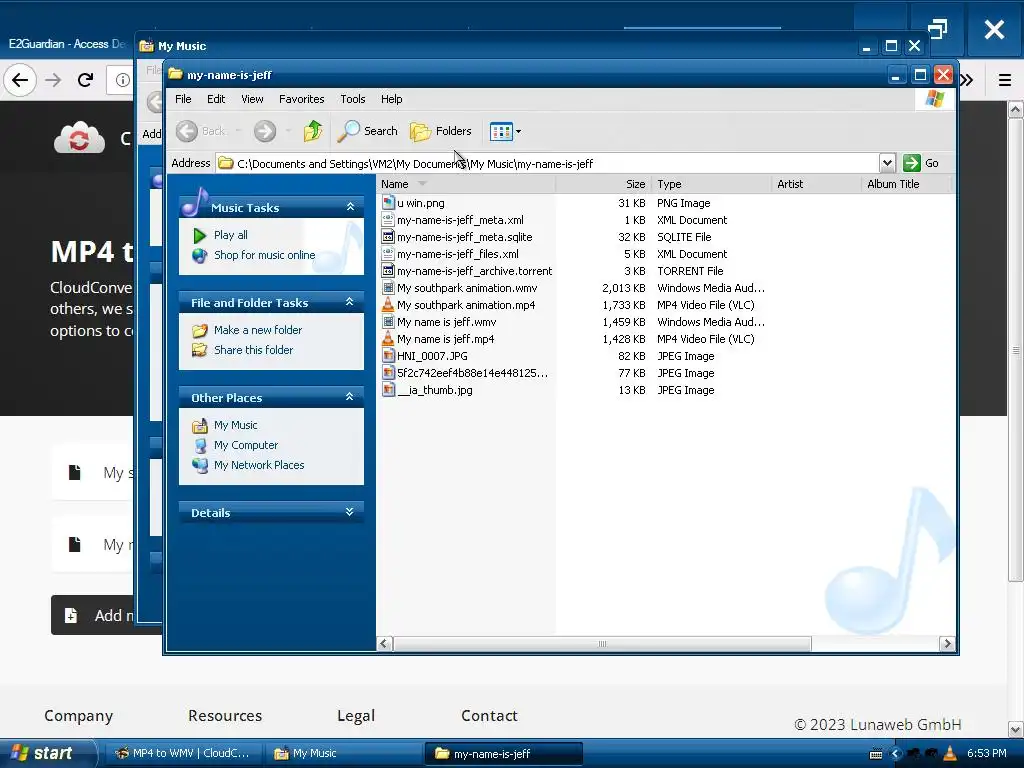The width and height of the screenshot is (1024, 768).
Task: Click Make a new folder link
Action: [258, 330]
